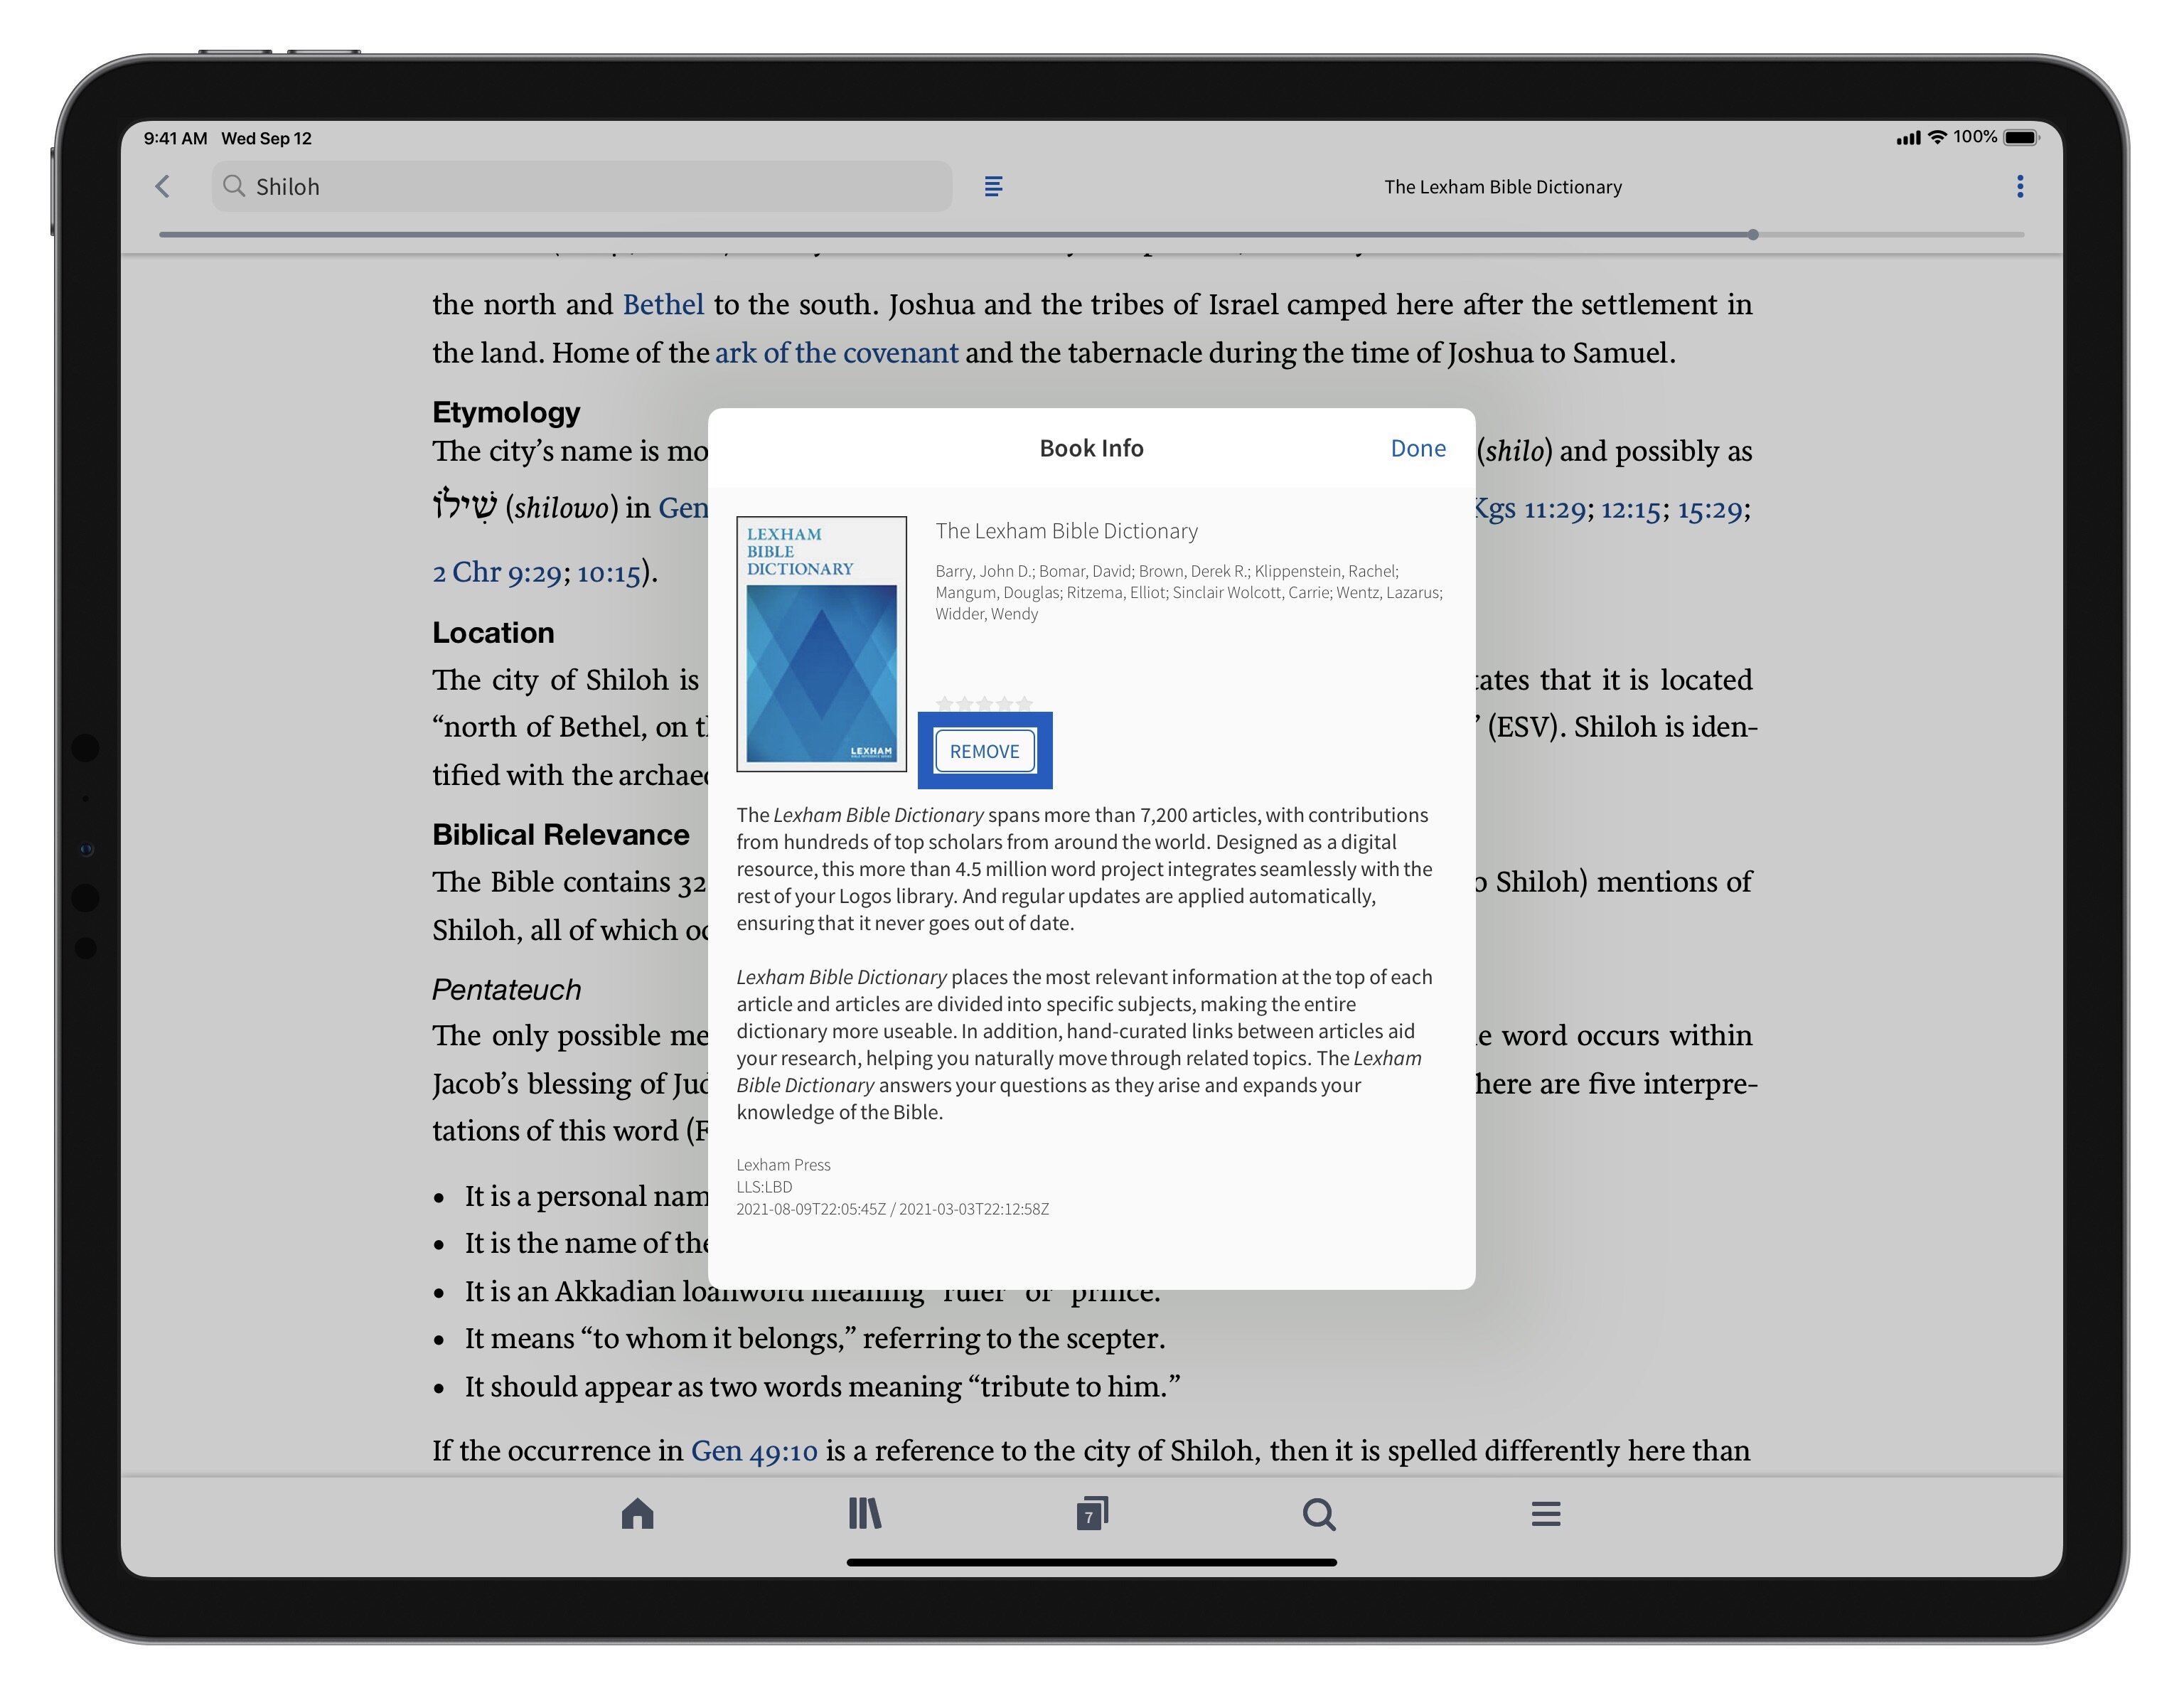Tap the search magnifier in Shiloh field

(234, 186)
